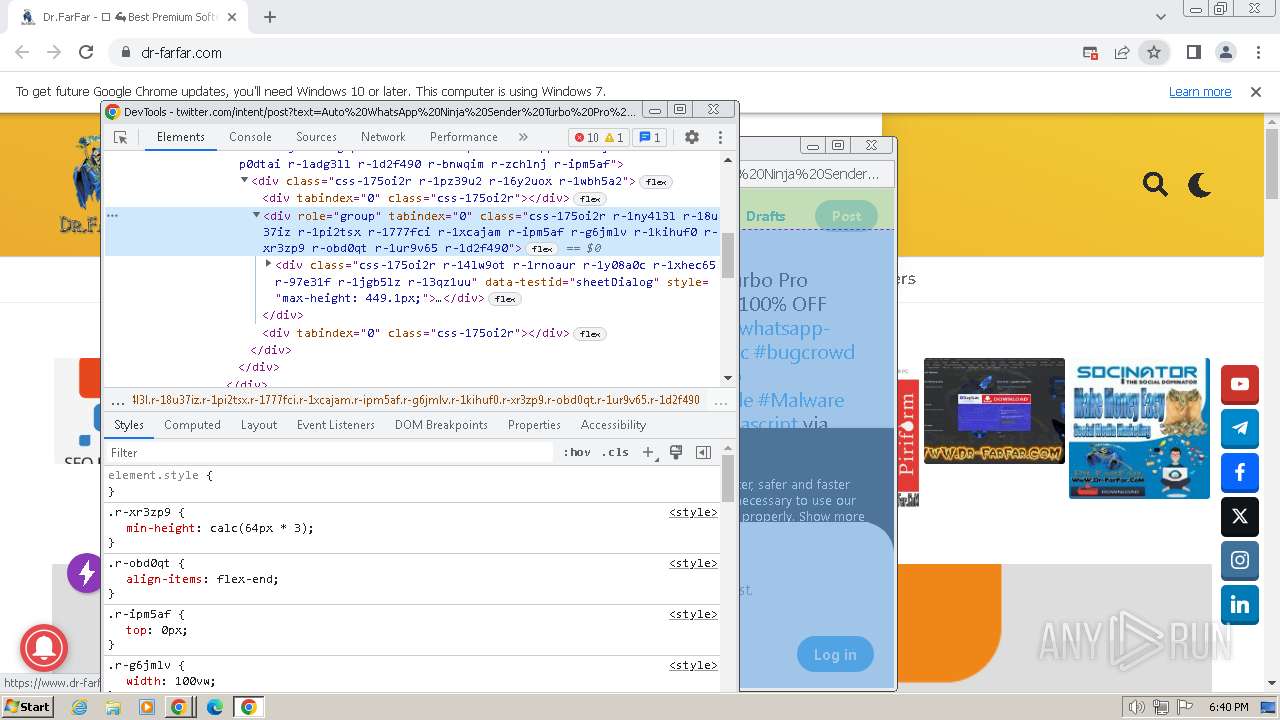Select the Styles pane tab
The height and width of the screenshot is (720, 1280).
coord(129,425)
